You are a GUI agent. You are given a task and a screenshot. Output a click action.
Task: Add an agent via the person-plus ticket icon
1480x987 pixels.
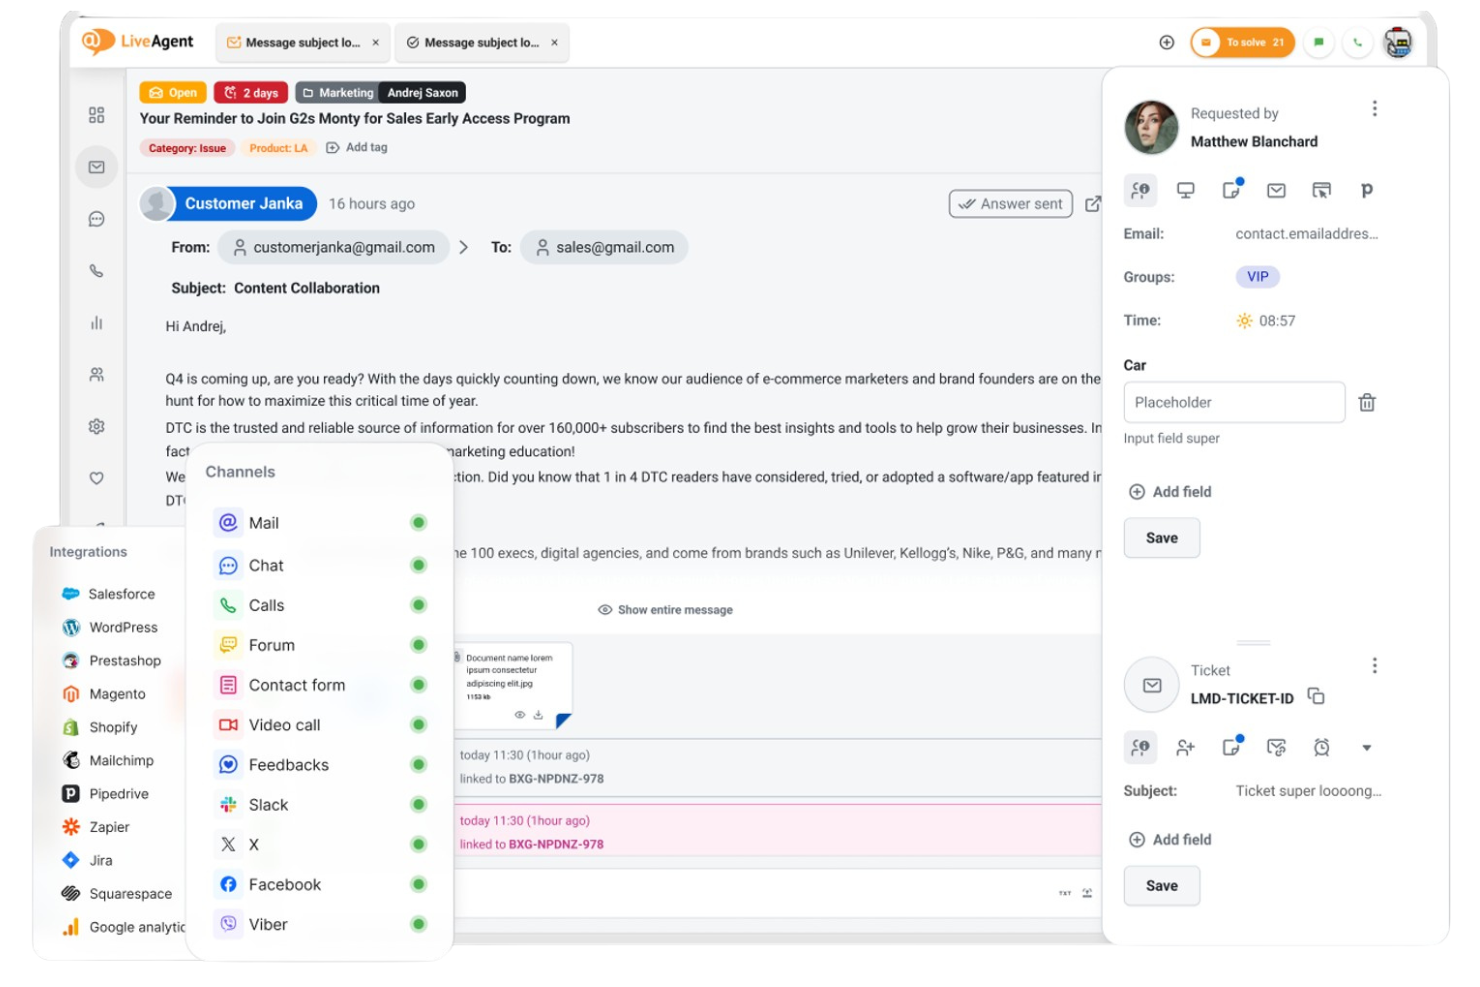point(1185,748)
